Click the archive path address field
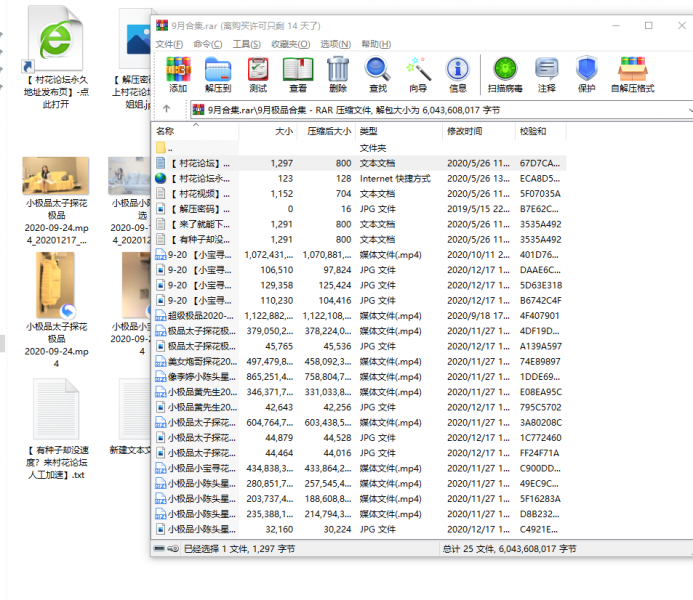Screen dimensions: 693x600 (400, 110)
